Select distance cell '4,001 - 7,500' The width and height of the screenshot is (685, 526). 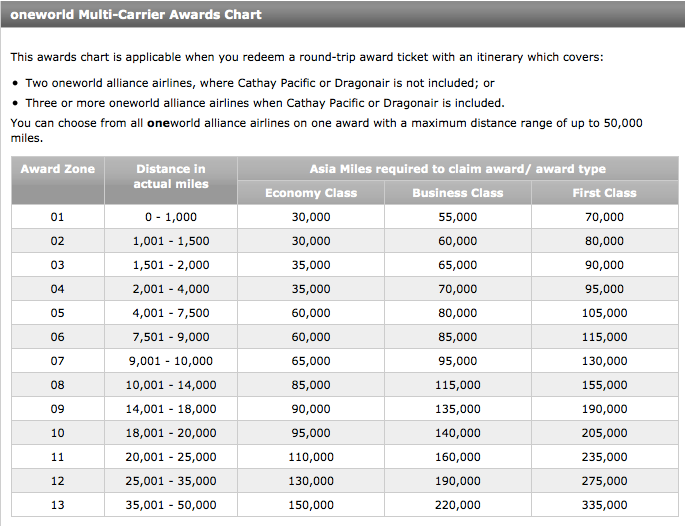click(171, 313)
